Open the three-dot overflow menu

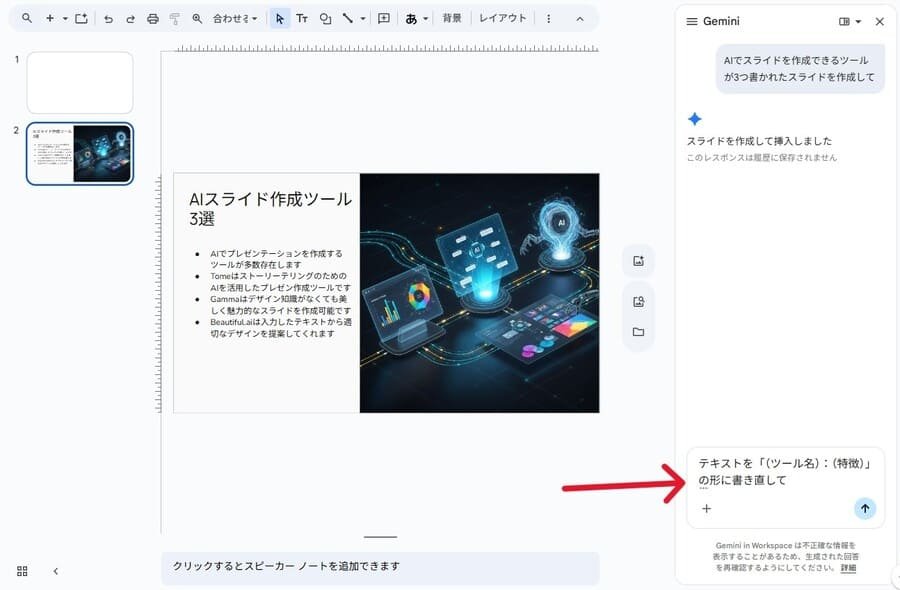(546, 17)
